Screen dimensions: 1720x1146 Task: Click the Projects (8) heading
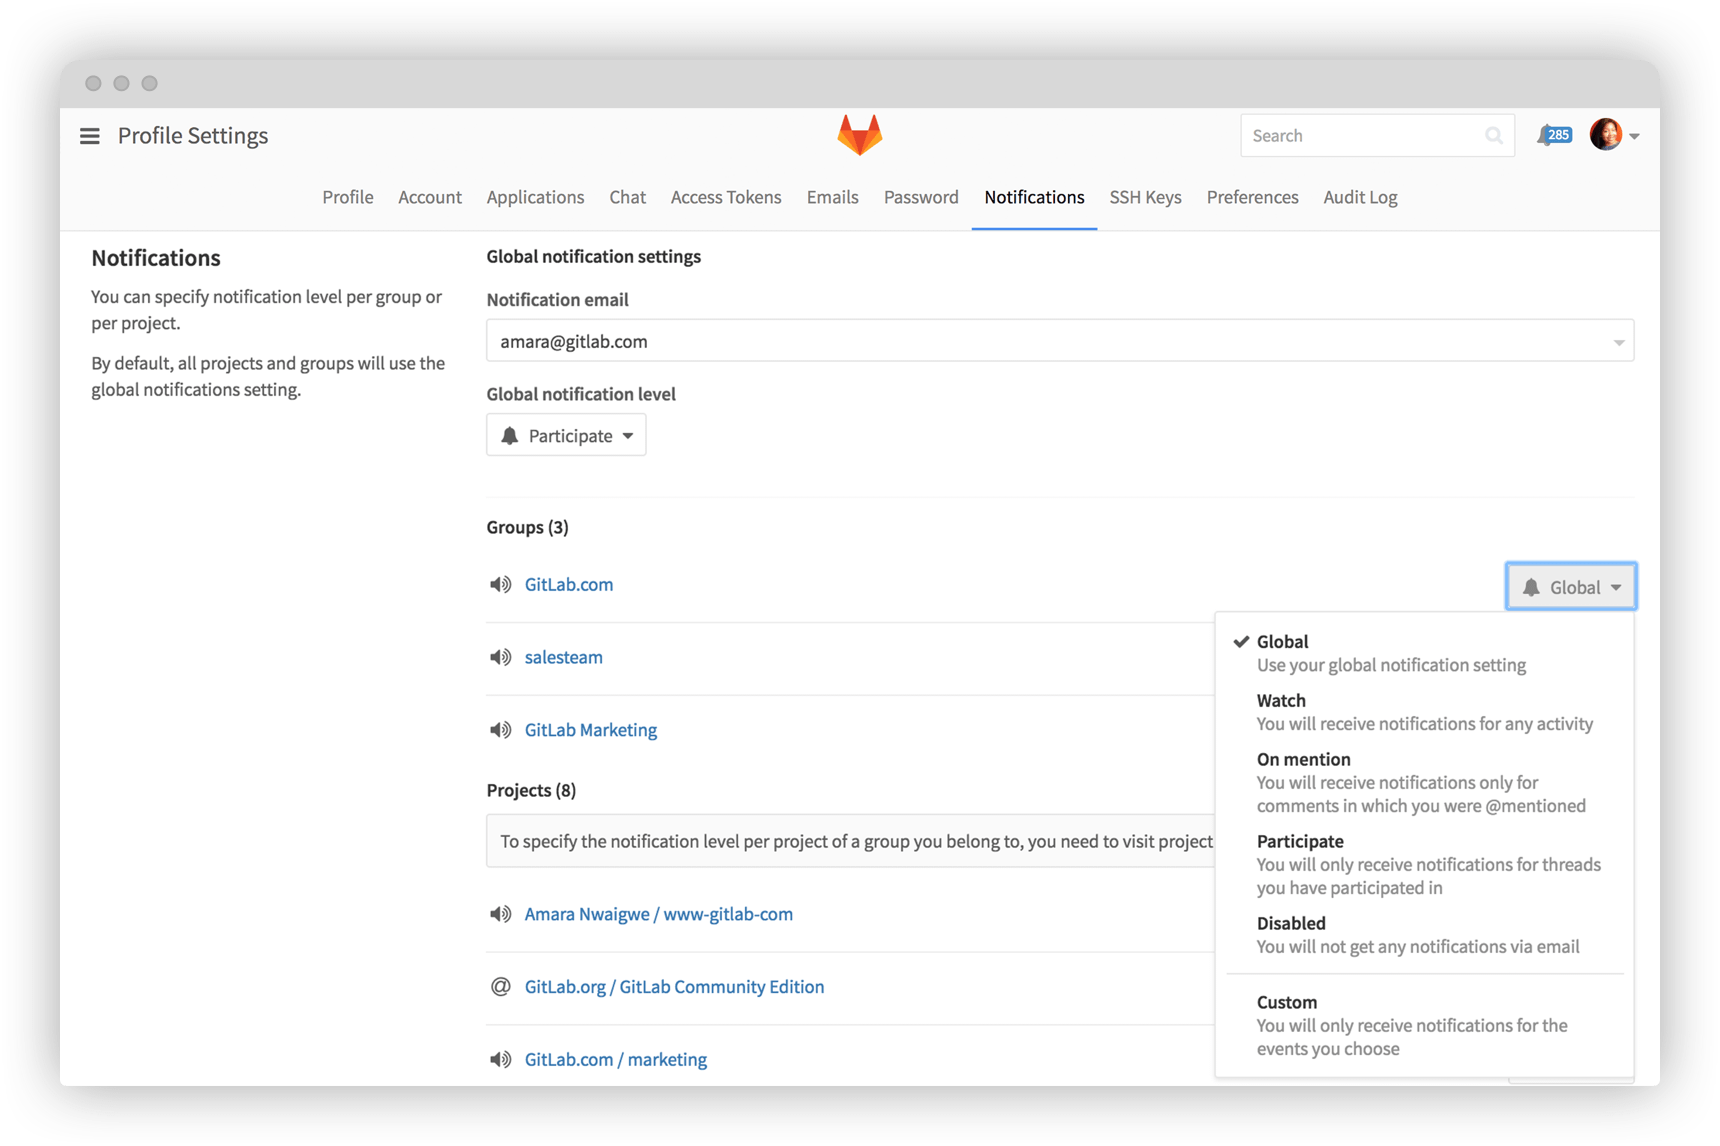(x=531, y=791)
